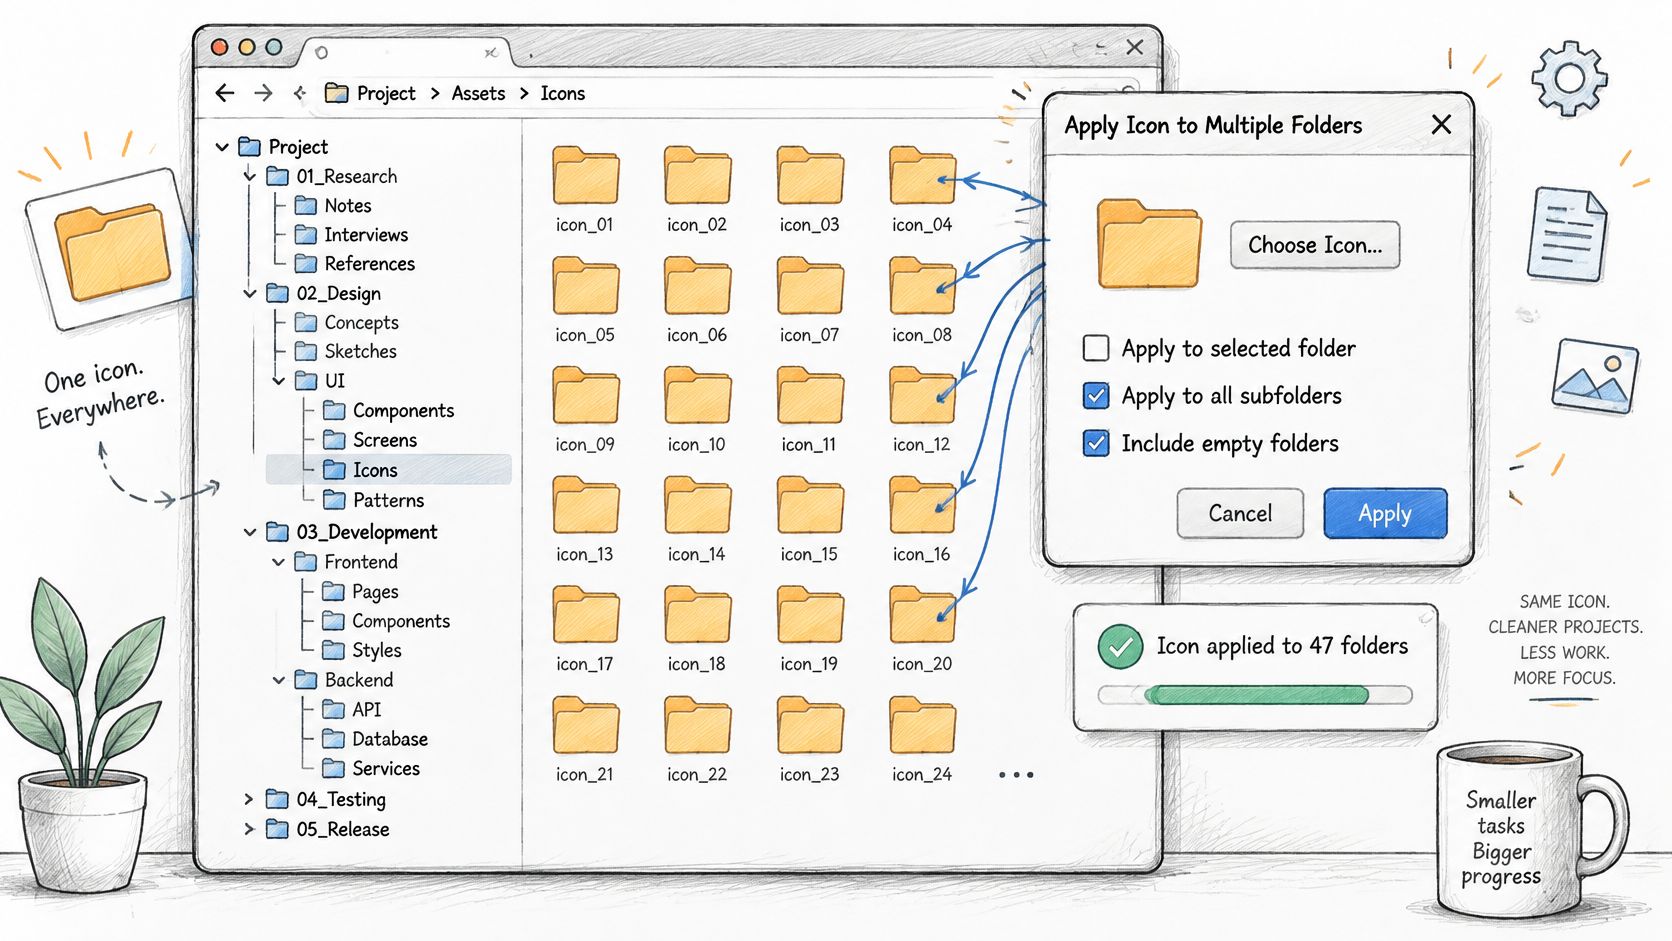This screenshot has height=941, width=1672.
Task: Toggle Include empty folders checkbox
Action: coord(1096,443)
